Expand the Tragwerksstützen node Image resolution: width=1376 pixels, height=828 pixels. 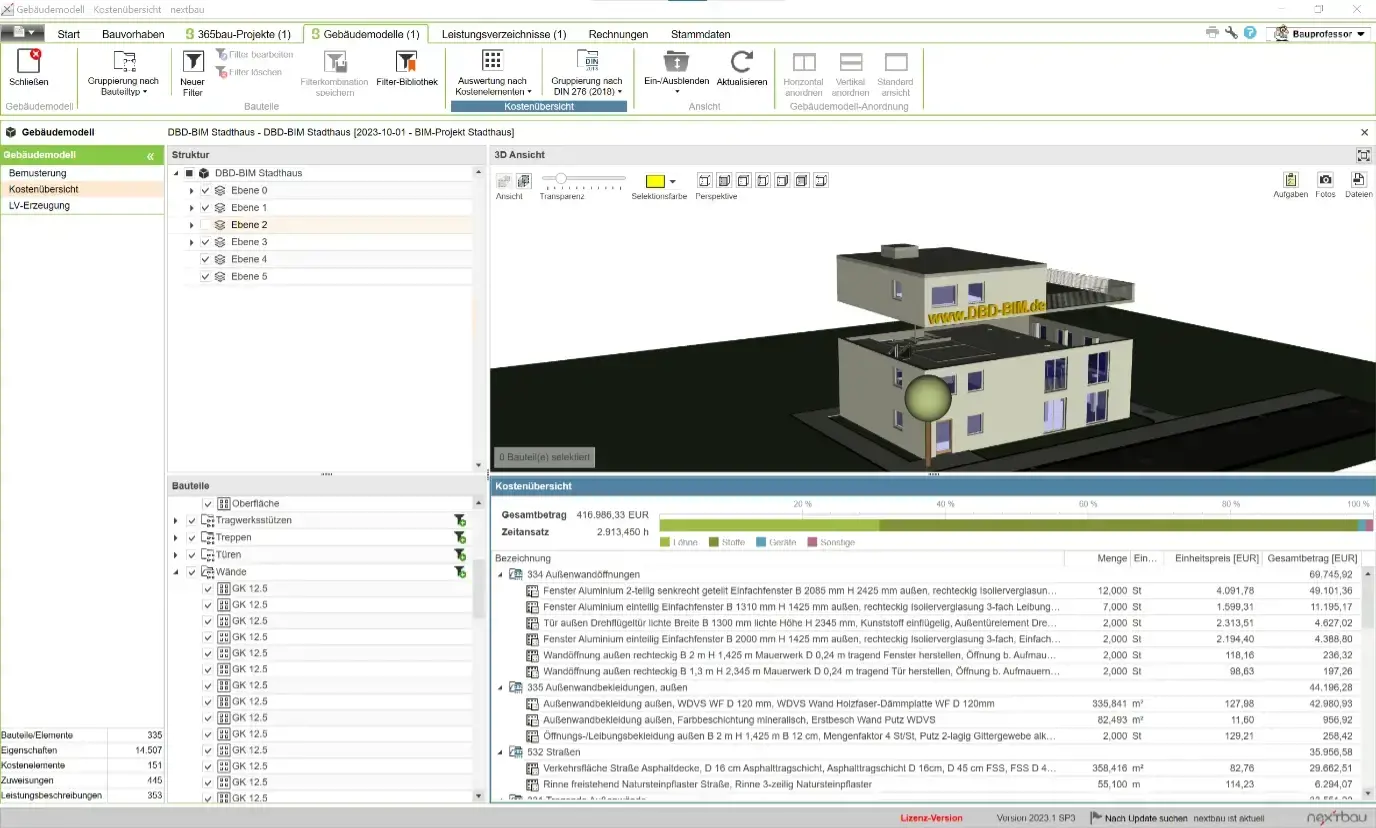pos(176,521)
